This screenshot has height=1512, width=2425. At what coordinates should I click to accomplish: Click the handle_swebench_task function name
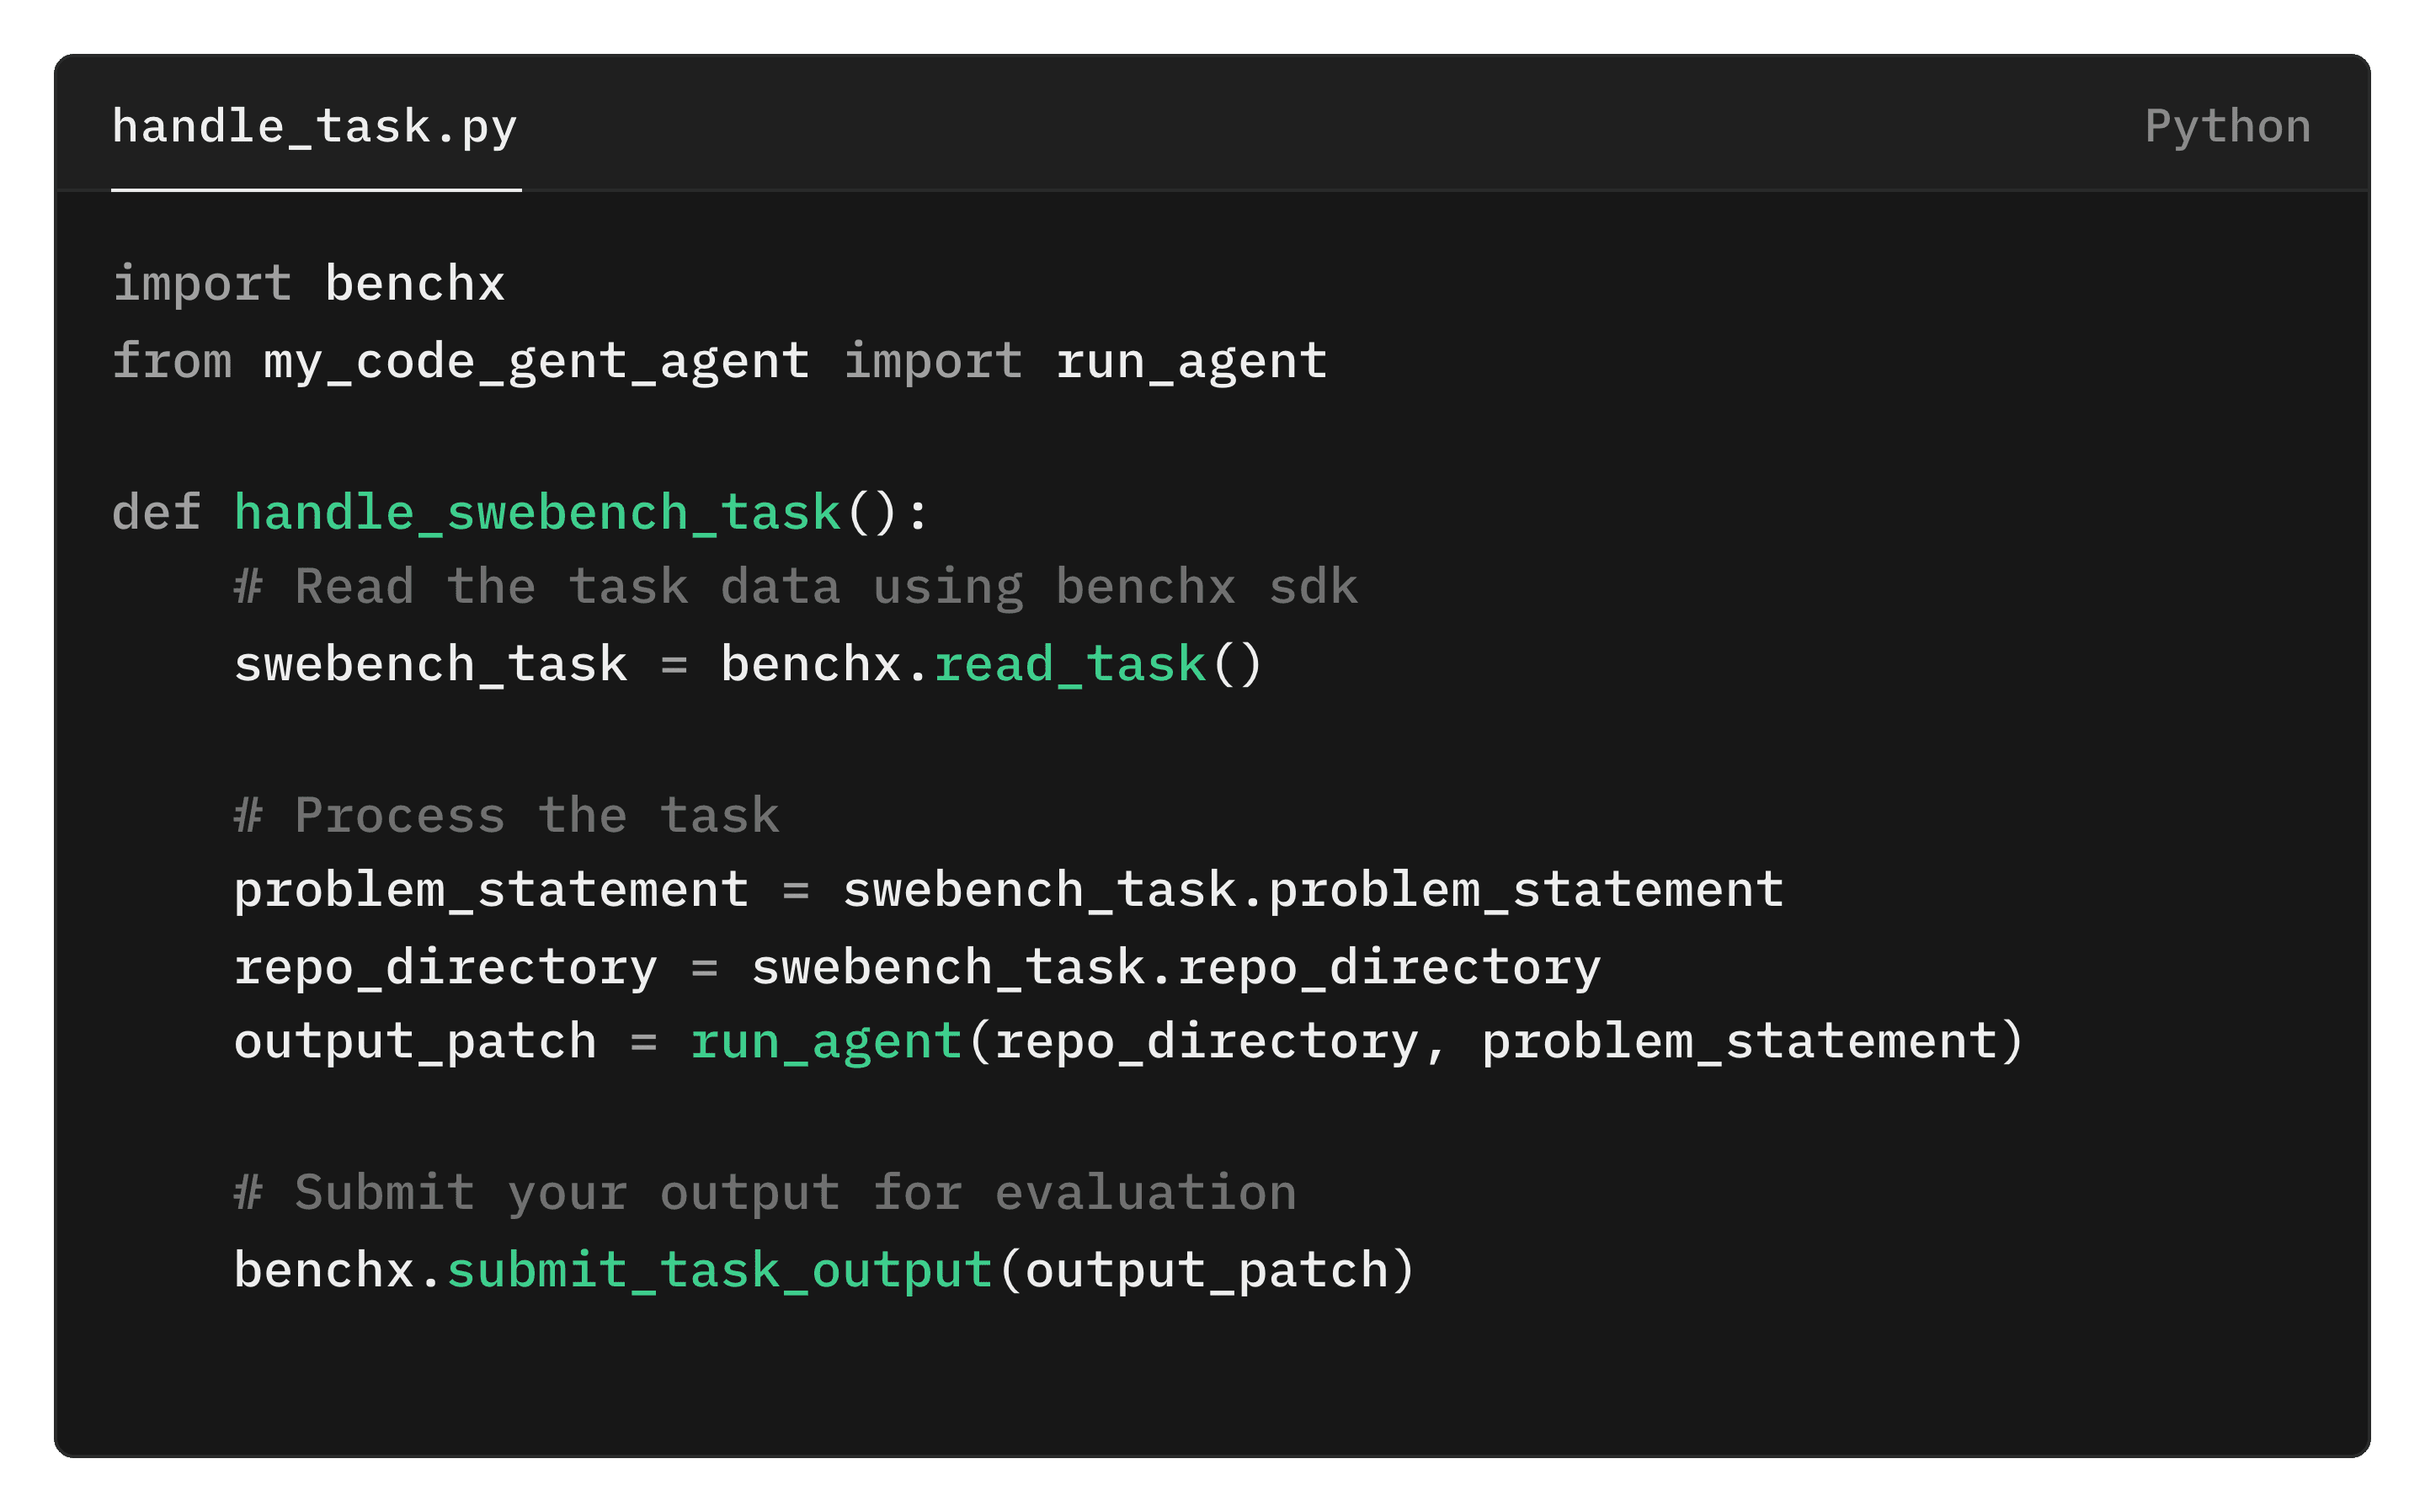537,513
